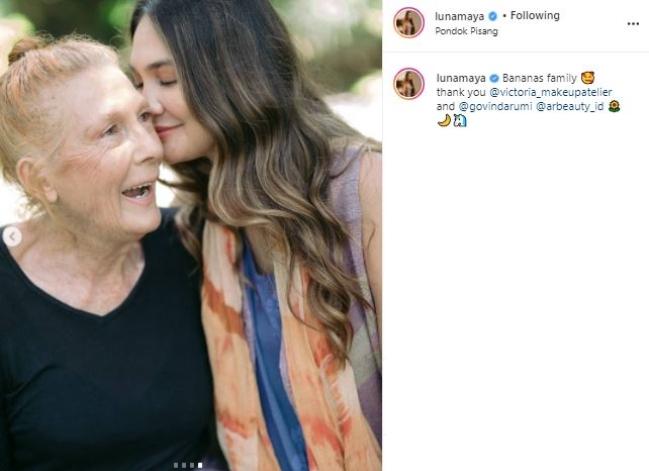Click the avatar beside the caption
649x471 pixels.
coord(408,83)
